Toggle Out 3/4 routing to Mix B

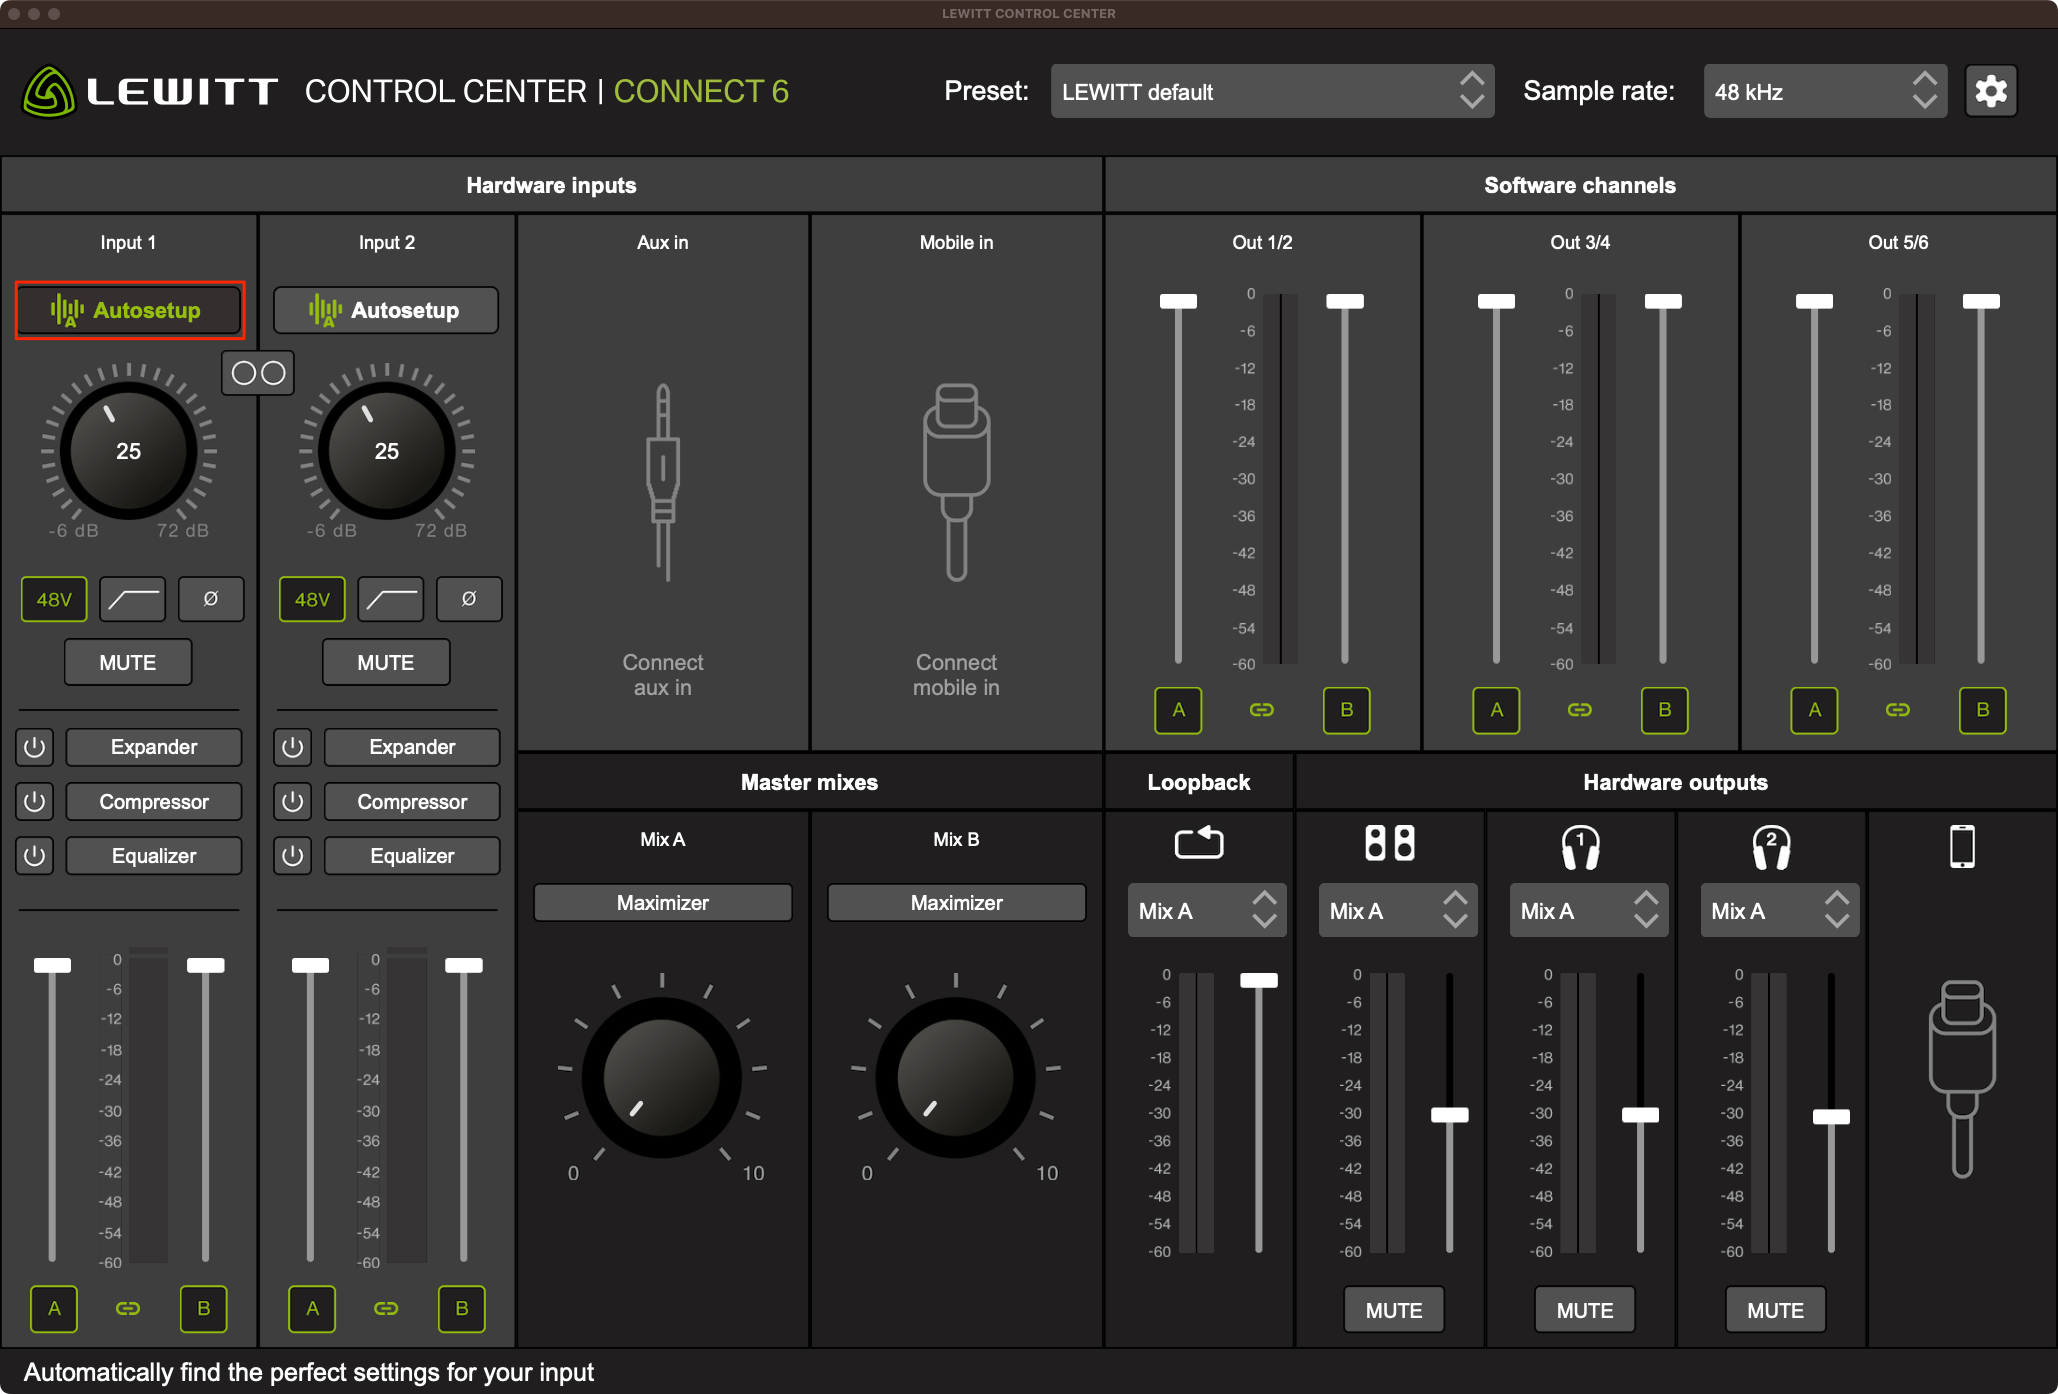[1665, 710]
